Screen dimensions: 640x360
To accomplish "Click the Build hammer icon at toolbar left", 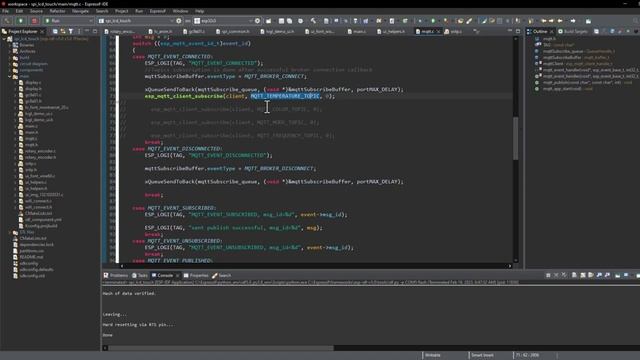I will pos(7,20).
